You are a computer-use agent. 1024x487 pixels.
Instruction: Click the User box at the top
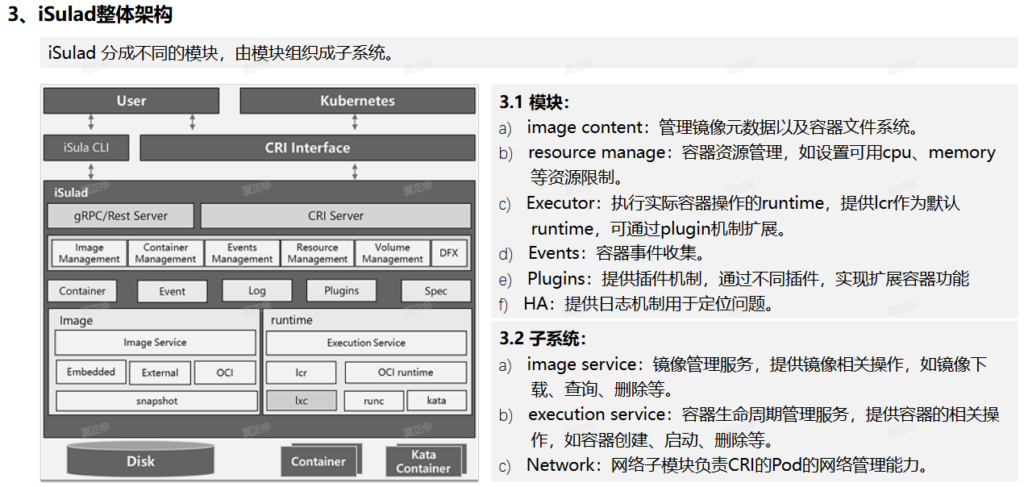[131, 101]
